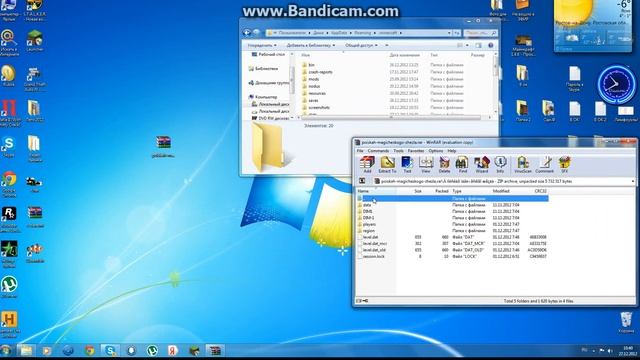
Task: Click Explorer toolbar overflow chevron
Action: click(x=387, y=45)
